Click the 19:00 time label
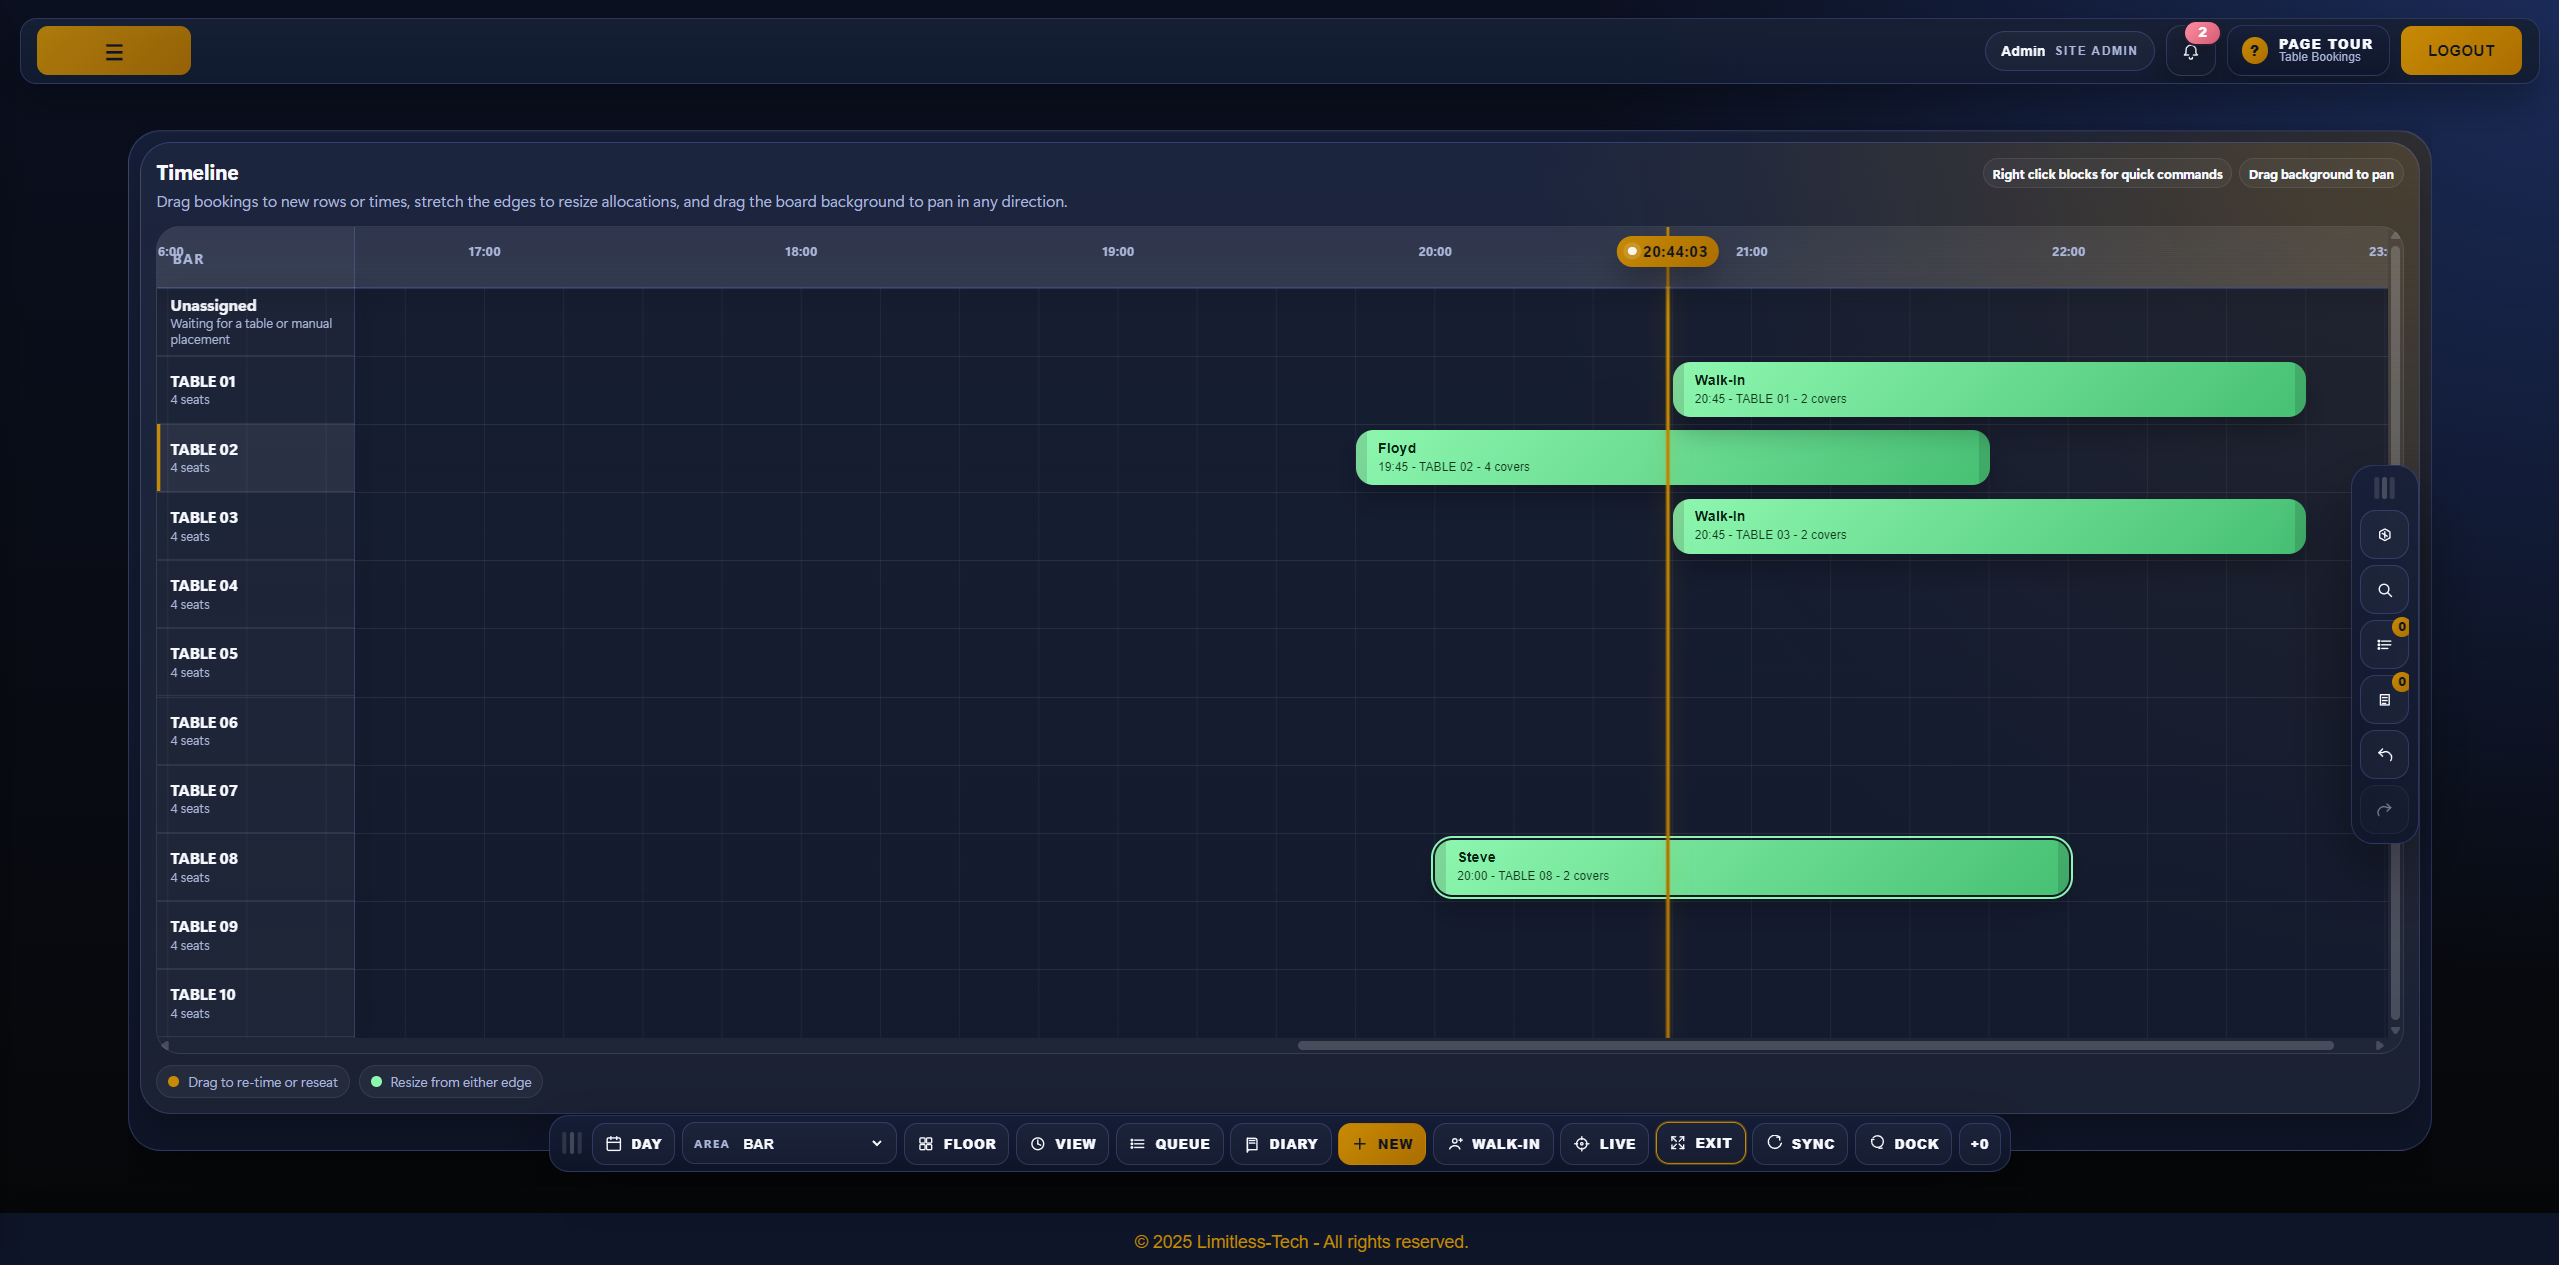 click(1118, 251)
